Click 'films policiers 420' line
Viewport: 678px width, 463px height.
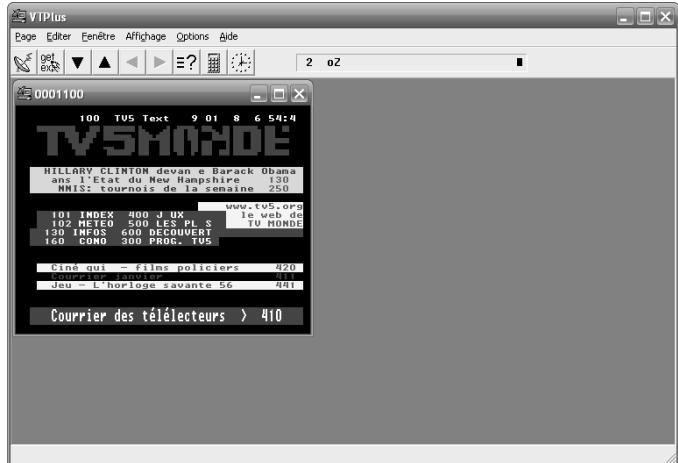(x=170, y=268)
